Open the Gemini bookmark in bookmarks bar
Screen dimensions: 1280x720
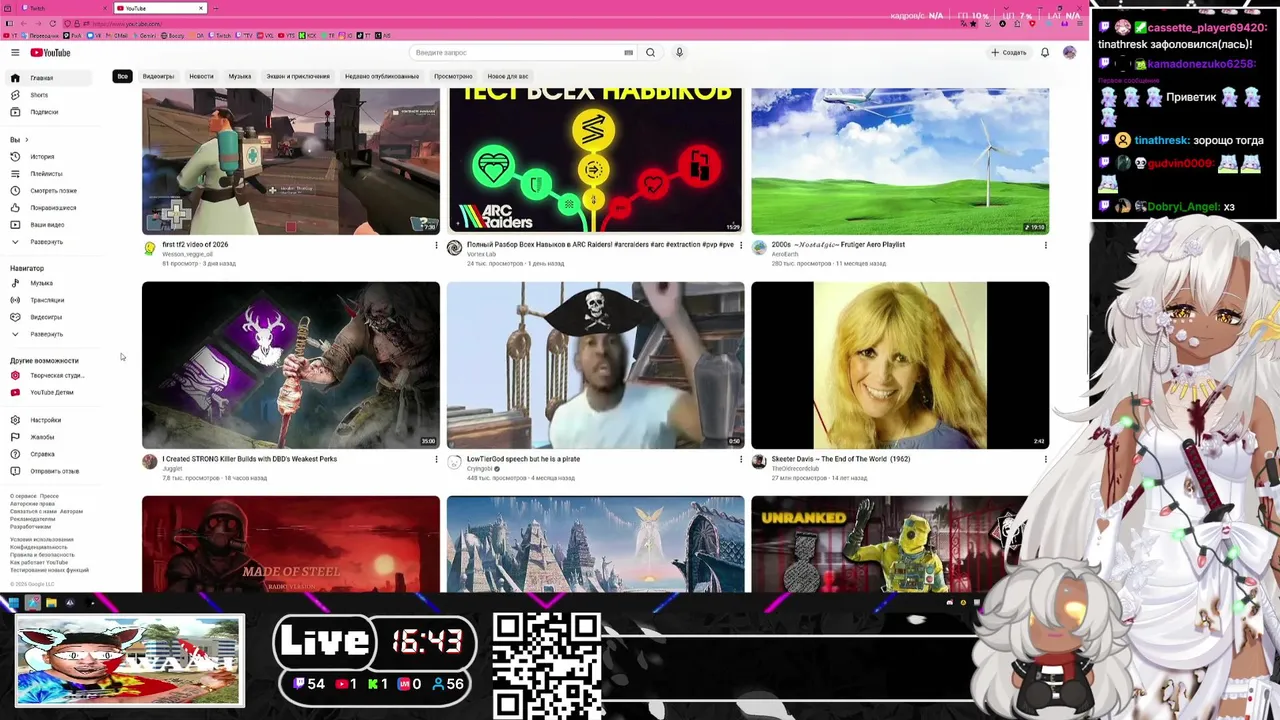pyautogui.click(x=144, y=36)
